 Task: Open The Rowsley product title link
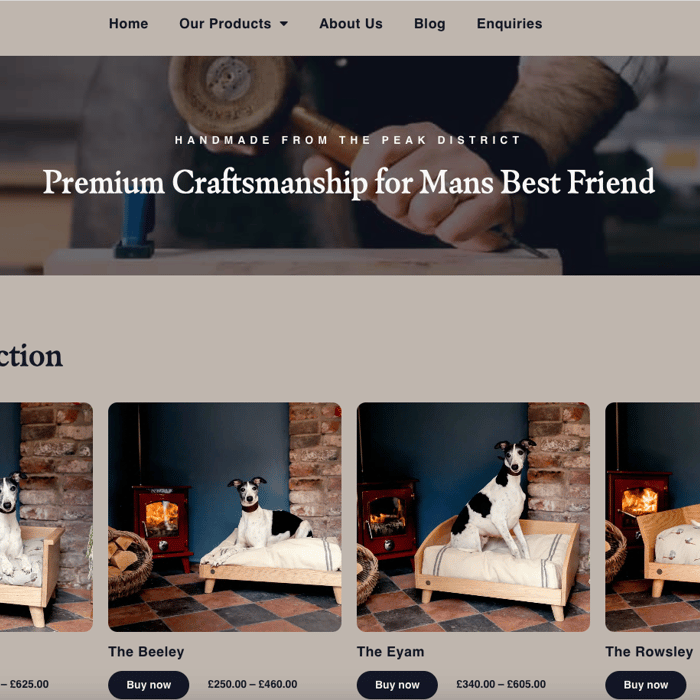click(649, 652)
